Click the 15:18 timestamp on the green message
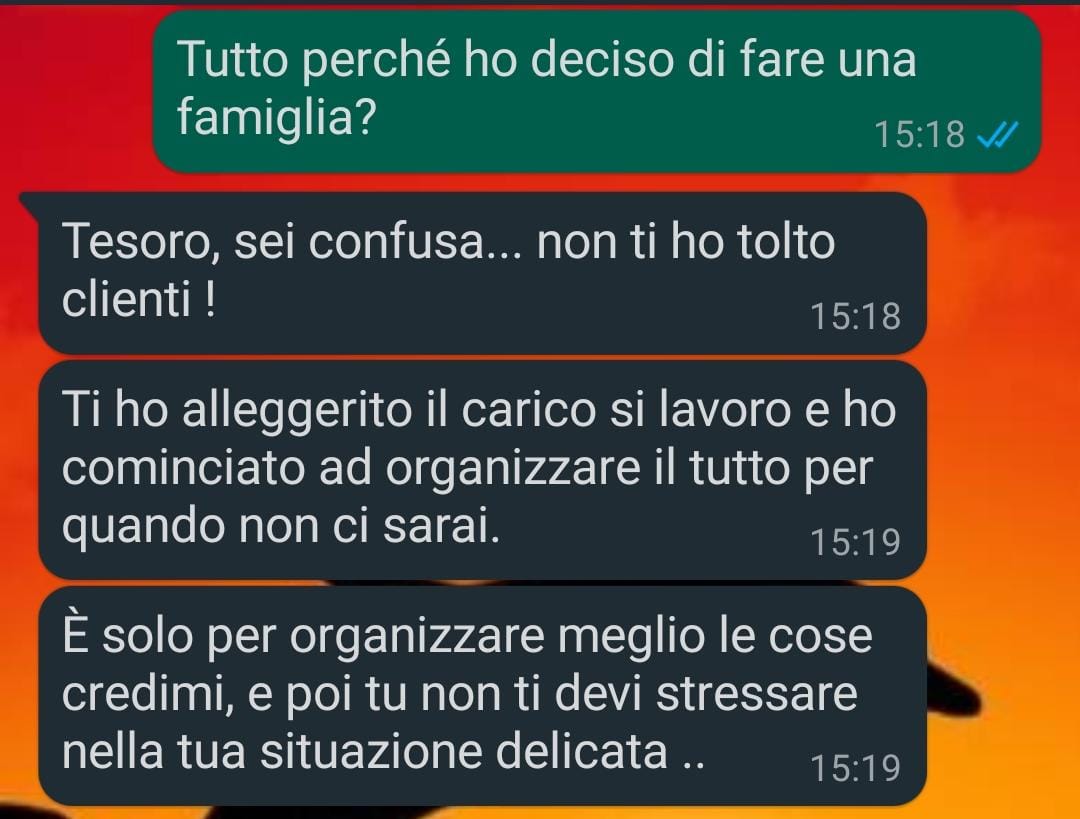Viewport: 1080px width, 819px height. click(x=920, y=134)
